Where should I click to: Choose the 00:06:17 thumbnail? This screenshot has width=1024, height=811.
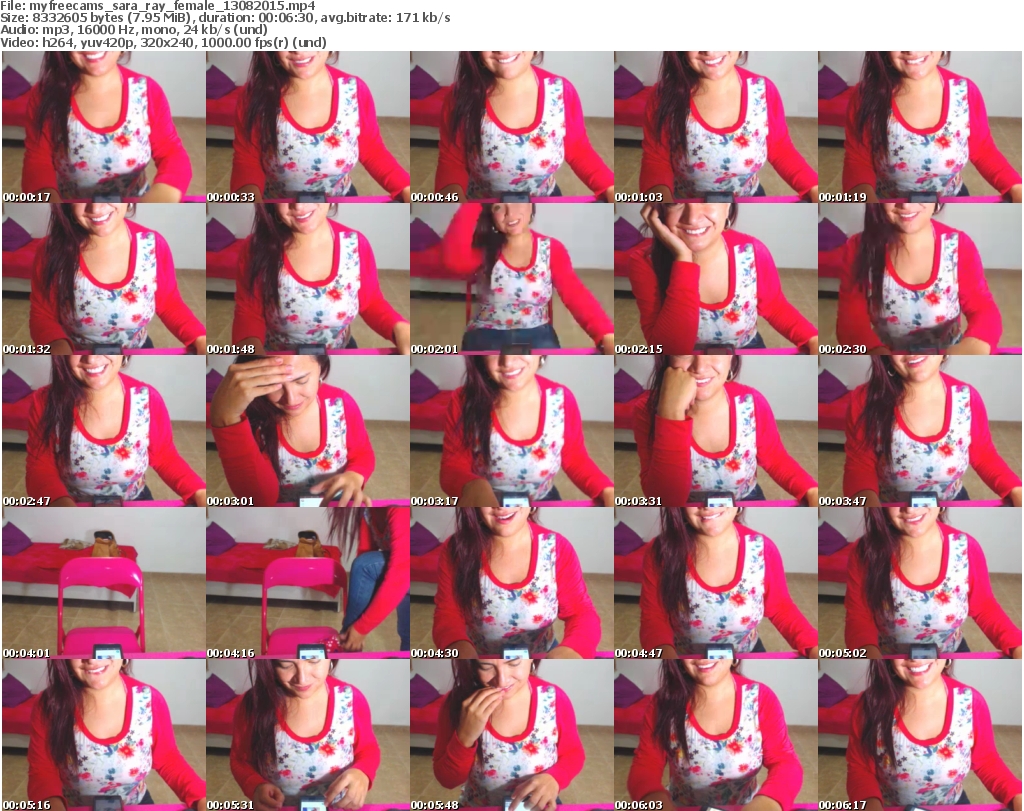[x=920, y=735]
